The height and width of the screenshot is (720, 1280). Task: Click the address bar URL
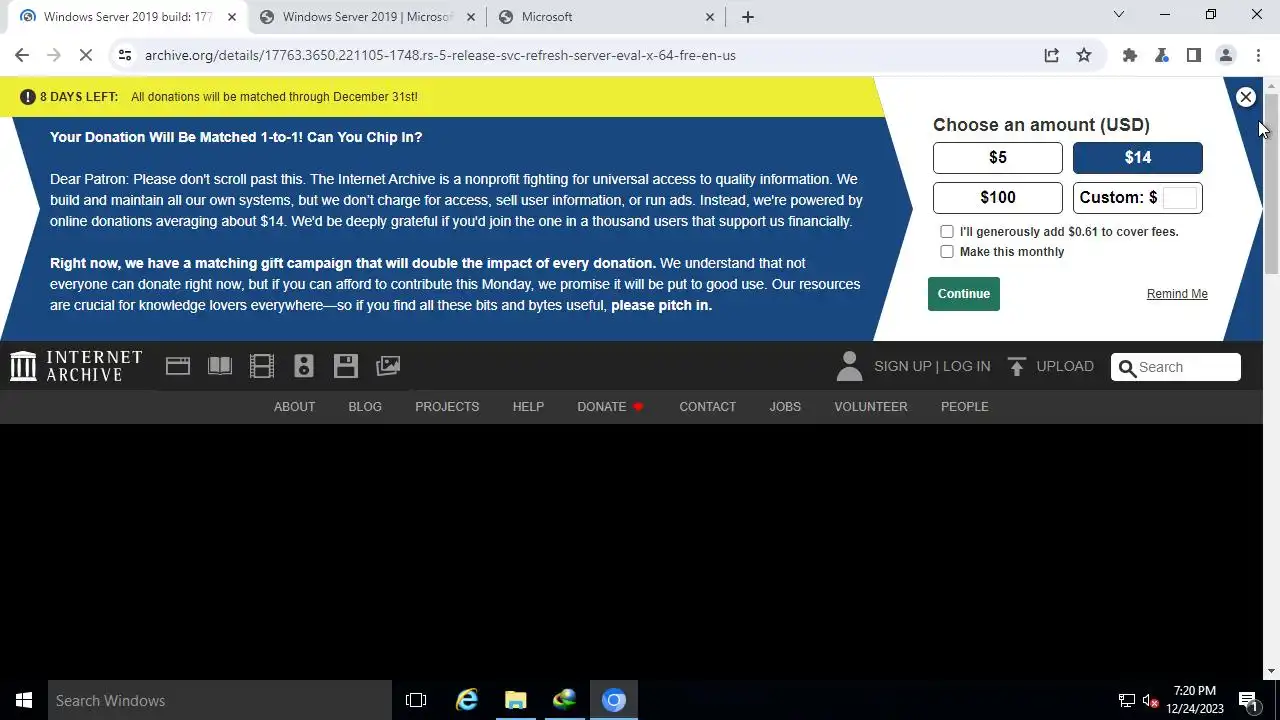pyautogui.click(x=440, y=55)
